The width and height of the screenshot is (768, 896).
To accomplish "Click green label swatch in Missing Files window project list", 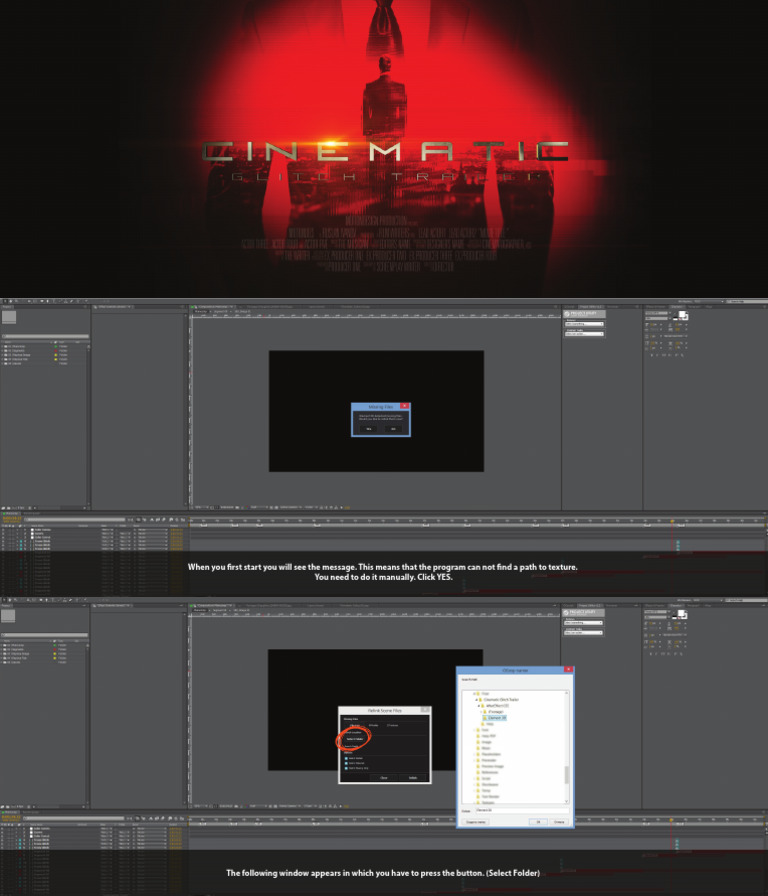I will coord(55,346).
